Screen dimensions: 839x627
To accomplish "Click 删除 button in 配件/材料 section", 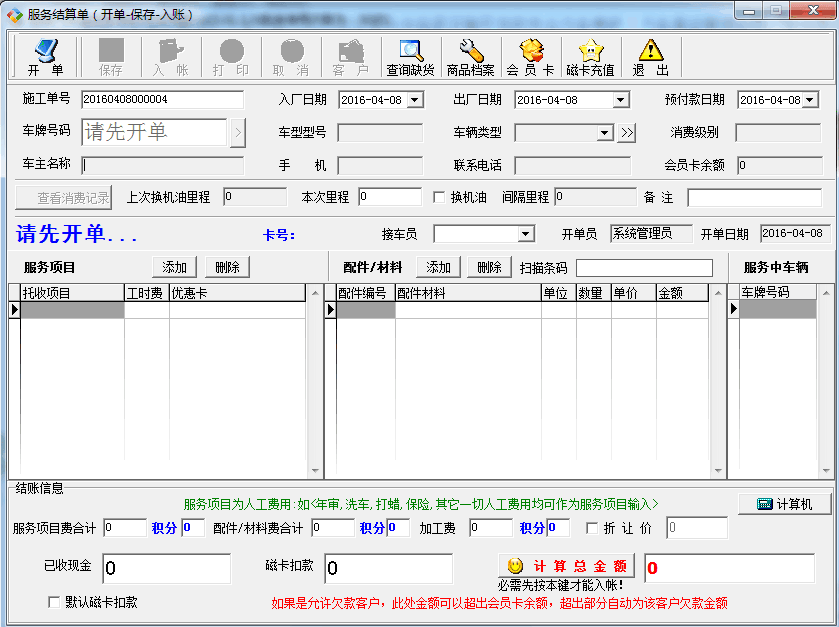I will [x=488, y=267].
